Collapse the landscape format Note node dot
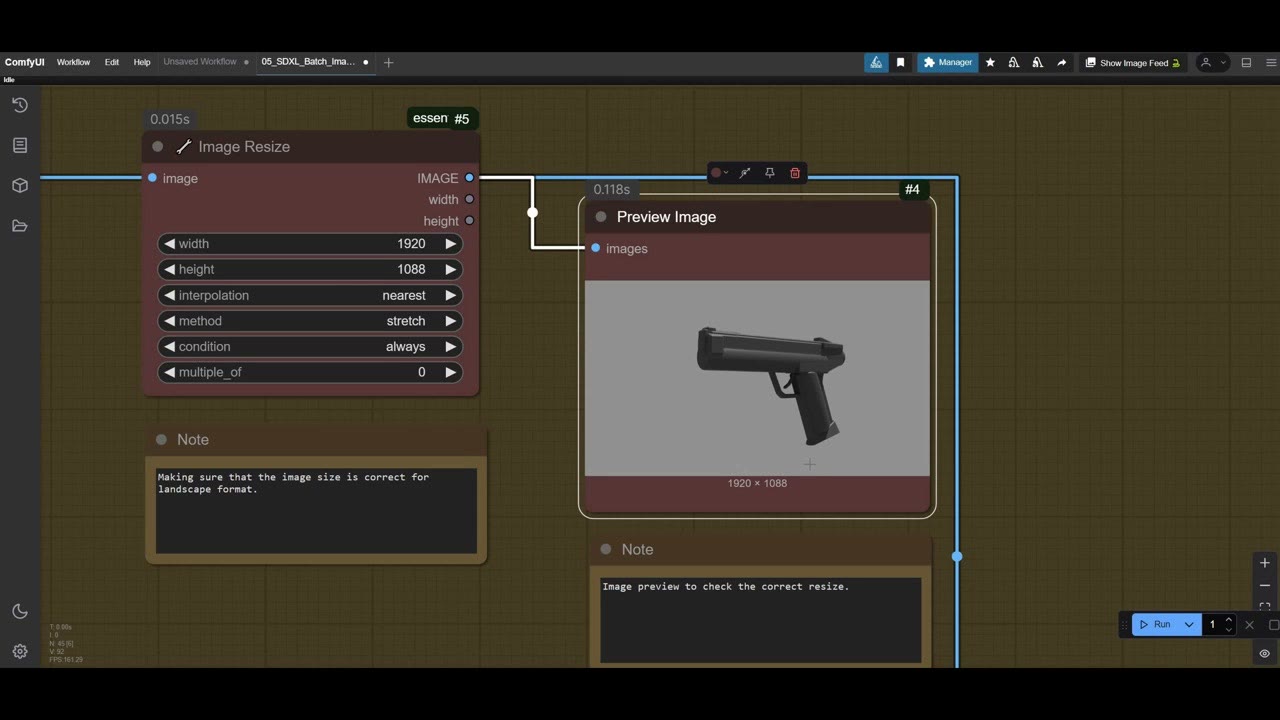Screen dimensions: 1280x720 [x=161, y=440]
